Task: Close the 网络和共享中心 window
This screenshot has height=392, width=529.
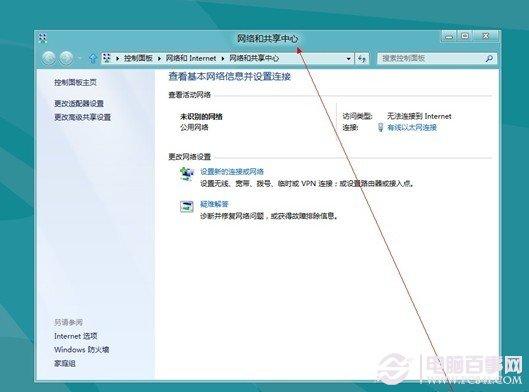Action: [485, 36]
